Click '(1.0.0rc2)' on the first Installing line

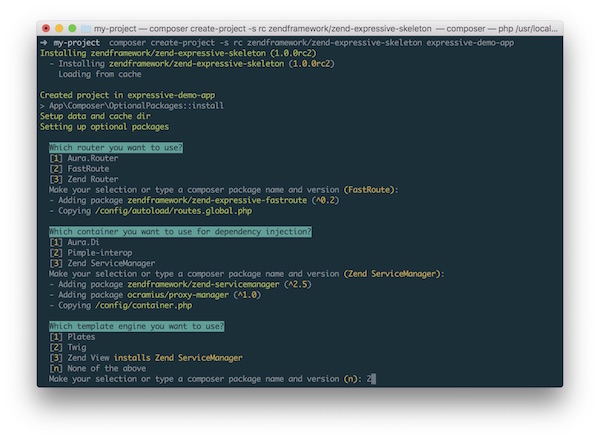(293, 53)
